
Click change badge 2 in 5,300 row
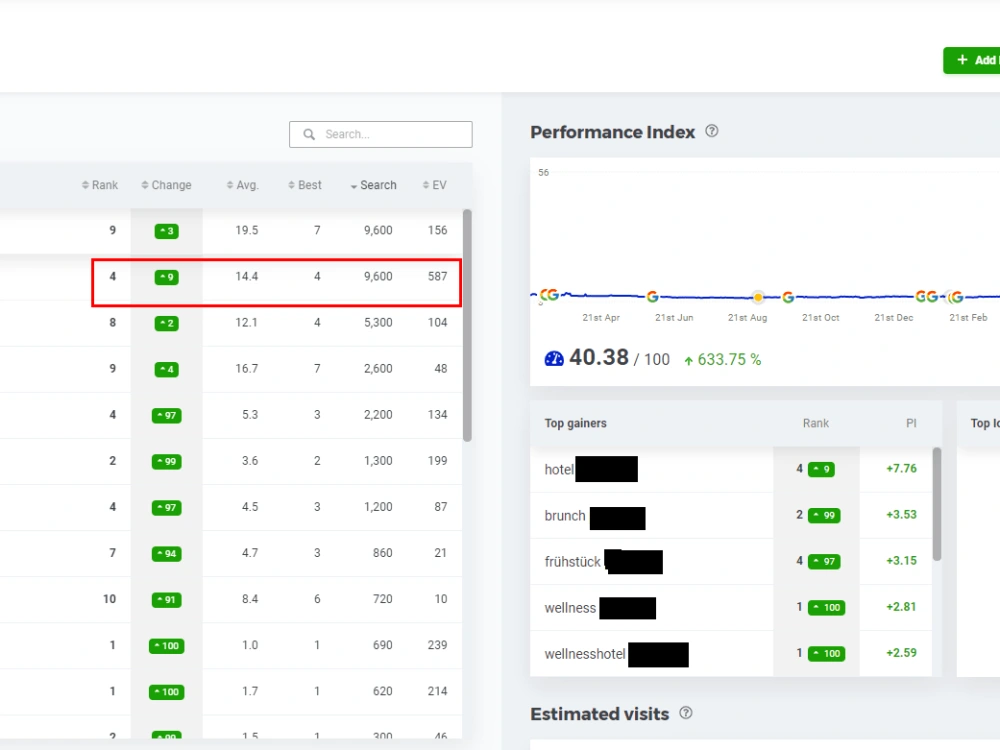click(x=166, y=323)
